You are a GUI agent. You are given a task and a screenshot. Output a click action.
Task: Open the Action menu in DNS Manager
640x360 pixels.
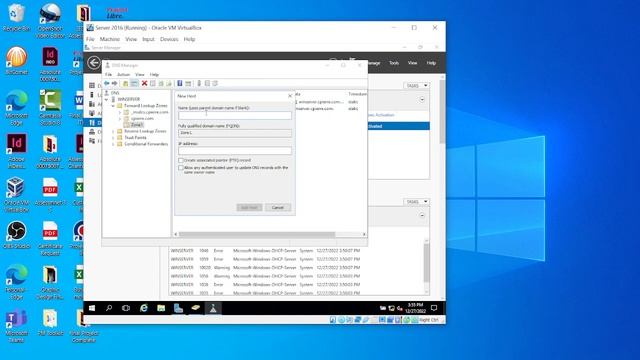coord(123,75)
